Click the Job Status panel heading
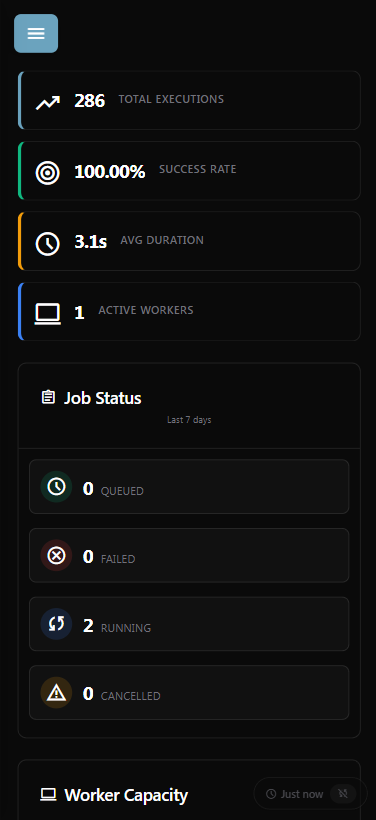 click(x=102, y=398)
